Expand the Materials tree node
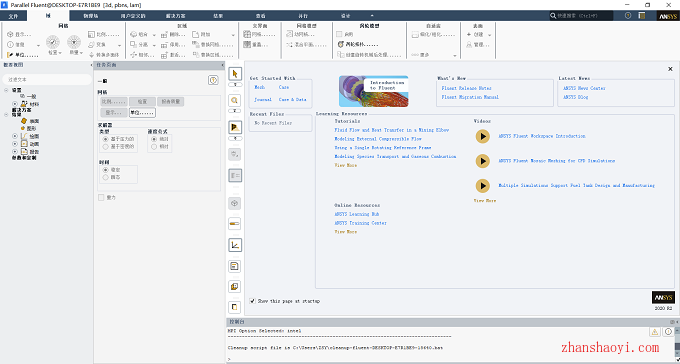680x364 pixels. coord(15,104)
